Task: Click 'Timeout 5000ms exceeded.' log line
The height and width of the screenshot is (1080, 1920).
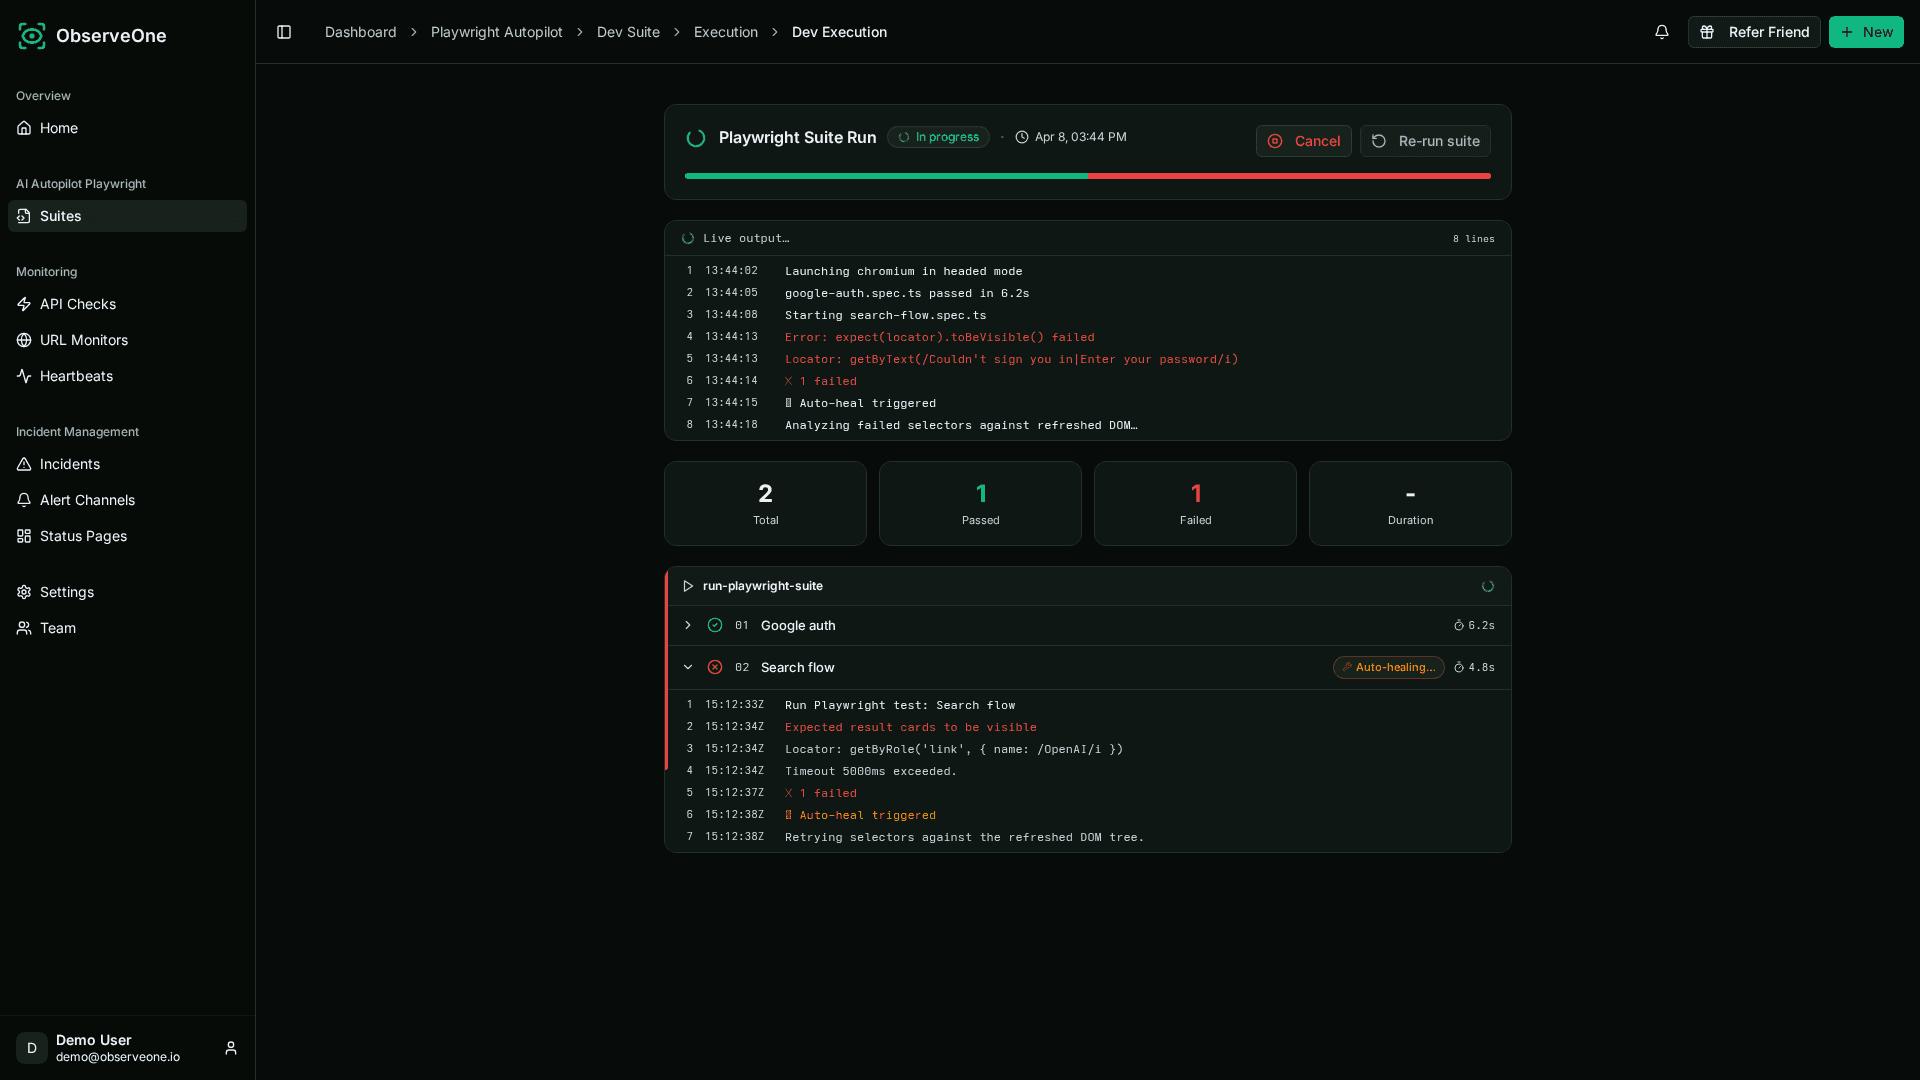Action: coord(871,771)
